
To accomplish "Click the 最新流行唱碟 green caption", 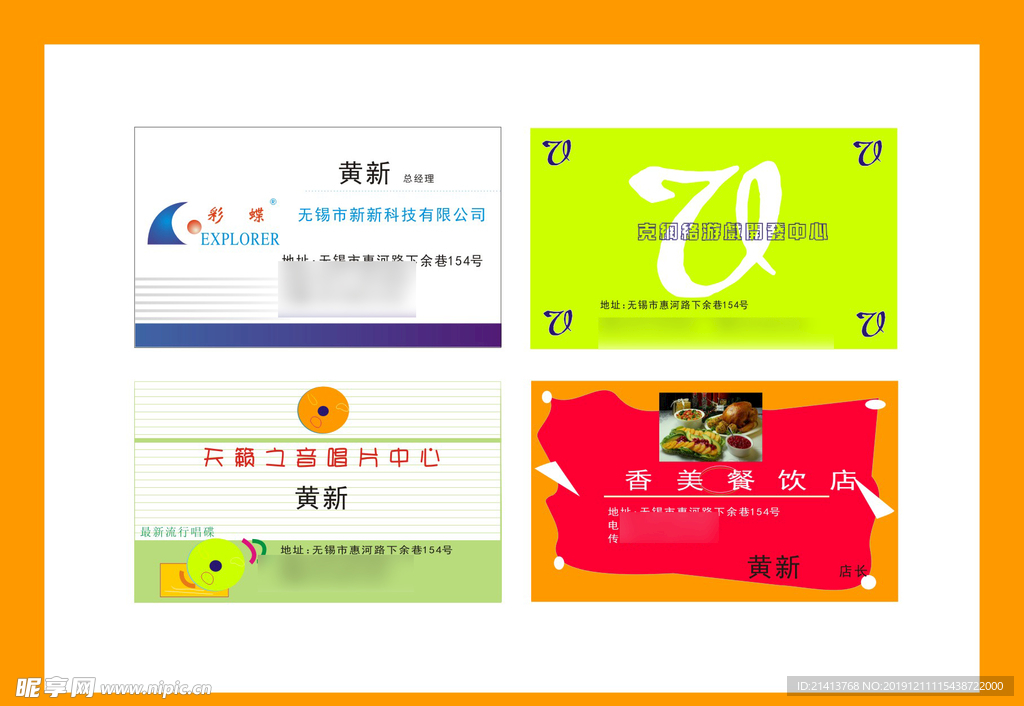I will (177, 532).
